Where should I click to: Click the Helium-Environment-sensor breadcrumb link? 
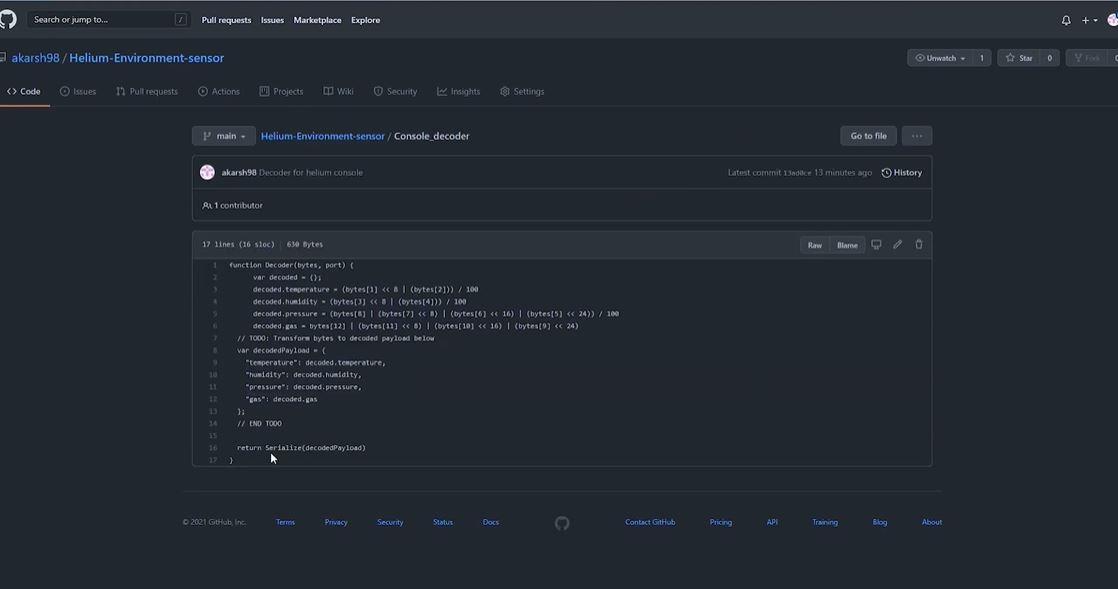(x=322, y=136)
